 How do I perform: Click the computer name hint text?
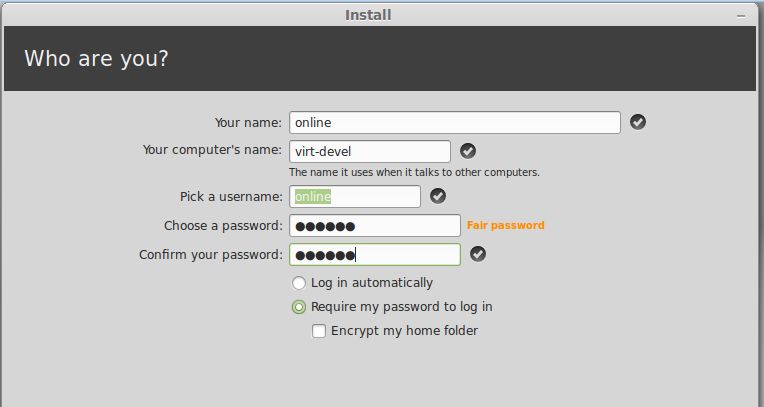[x=414, y=172]
